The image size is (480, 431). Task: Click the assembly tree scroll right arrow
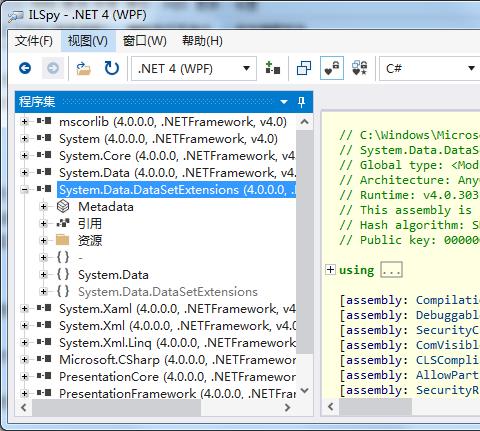pos(287,407)
